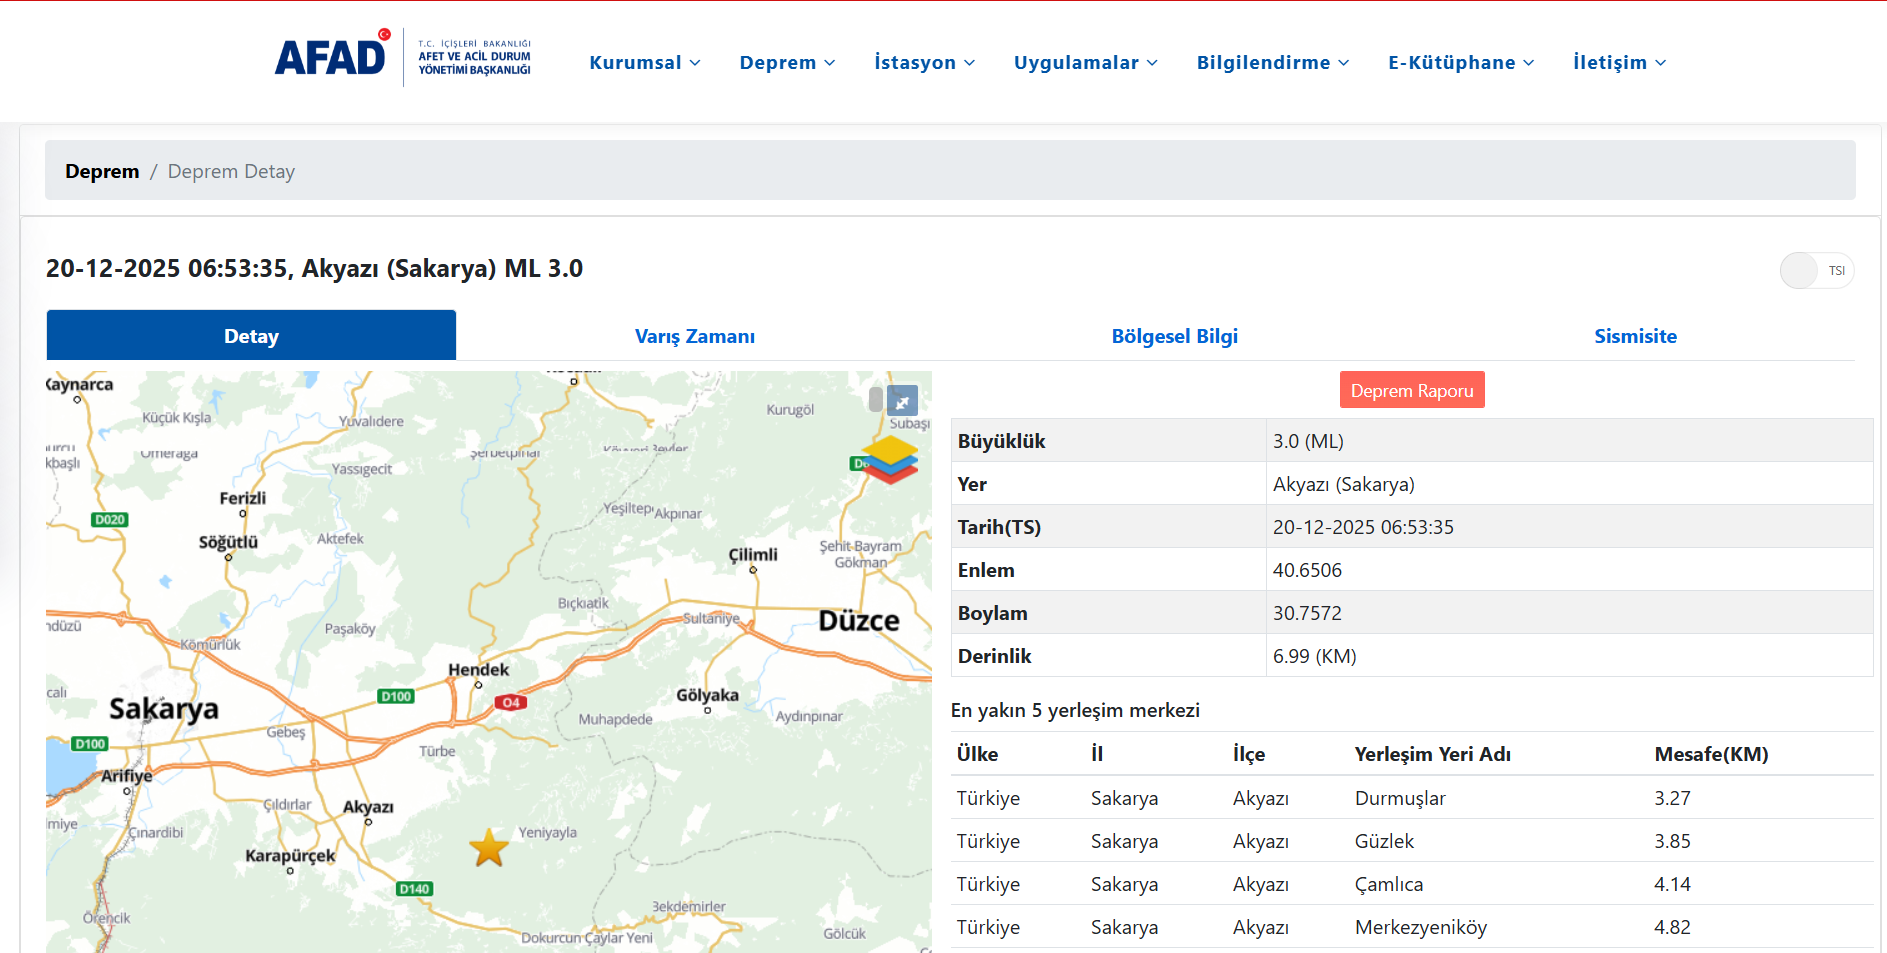1887x953 pixels.
Task: Switch to the Varış Zamanı tab
Action: tap(694, 336)
